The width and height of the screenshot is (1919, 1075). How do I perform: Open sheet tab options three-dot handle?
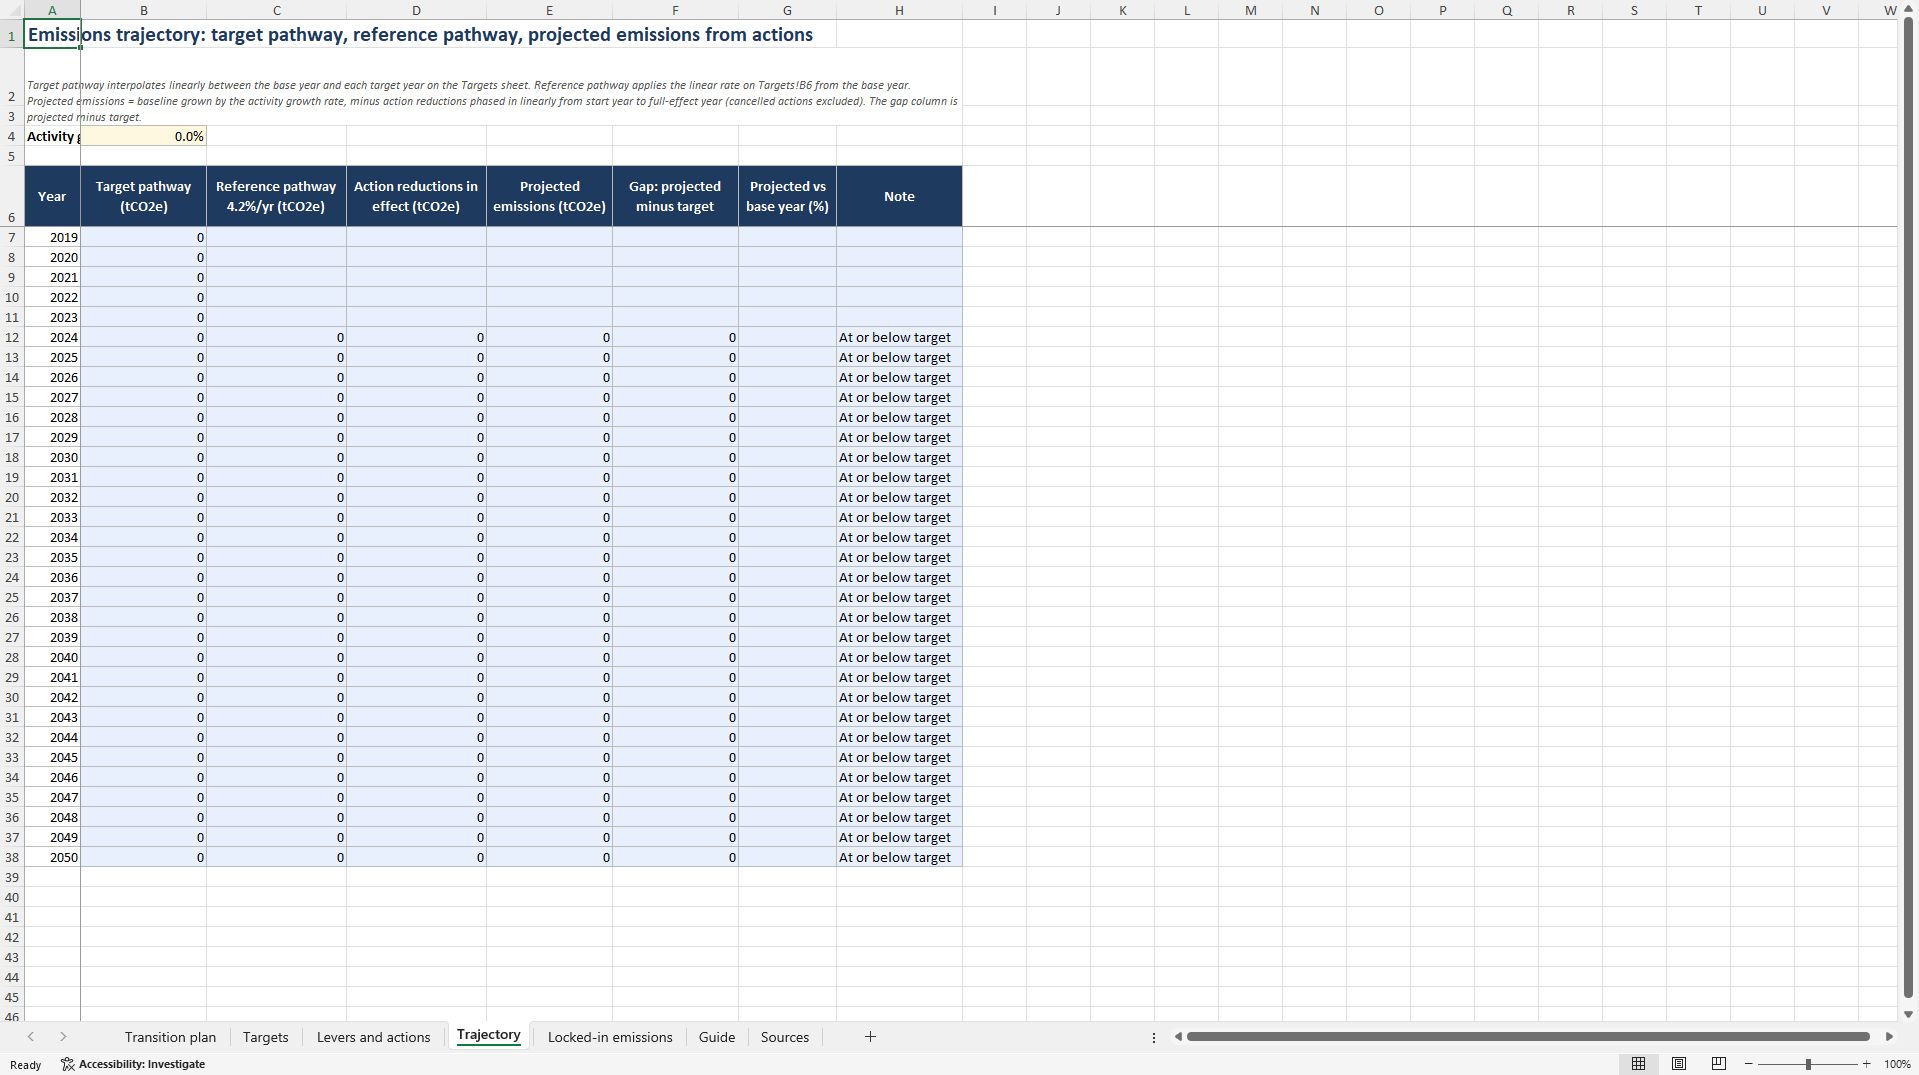[1154, 1037]
